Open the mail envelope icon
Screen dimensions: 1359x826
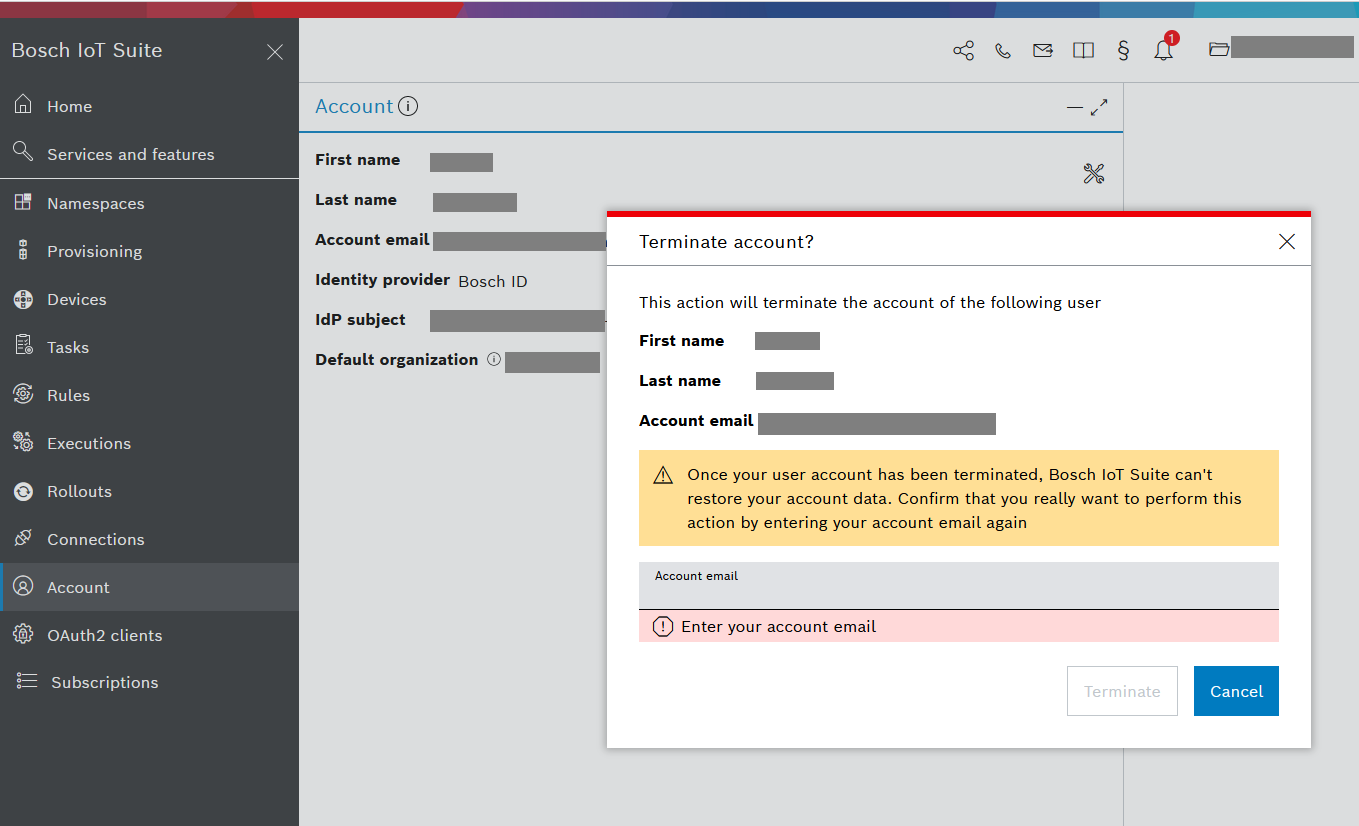point(1043,51)
